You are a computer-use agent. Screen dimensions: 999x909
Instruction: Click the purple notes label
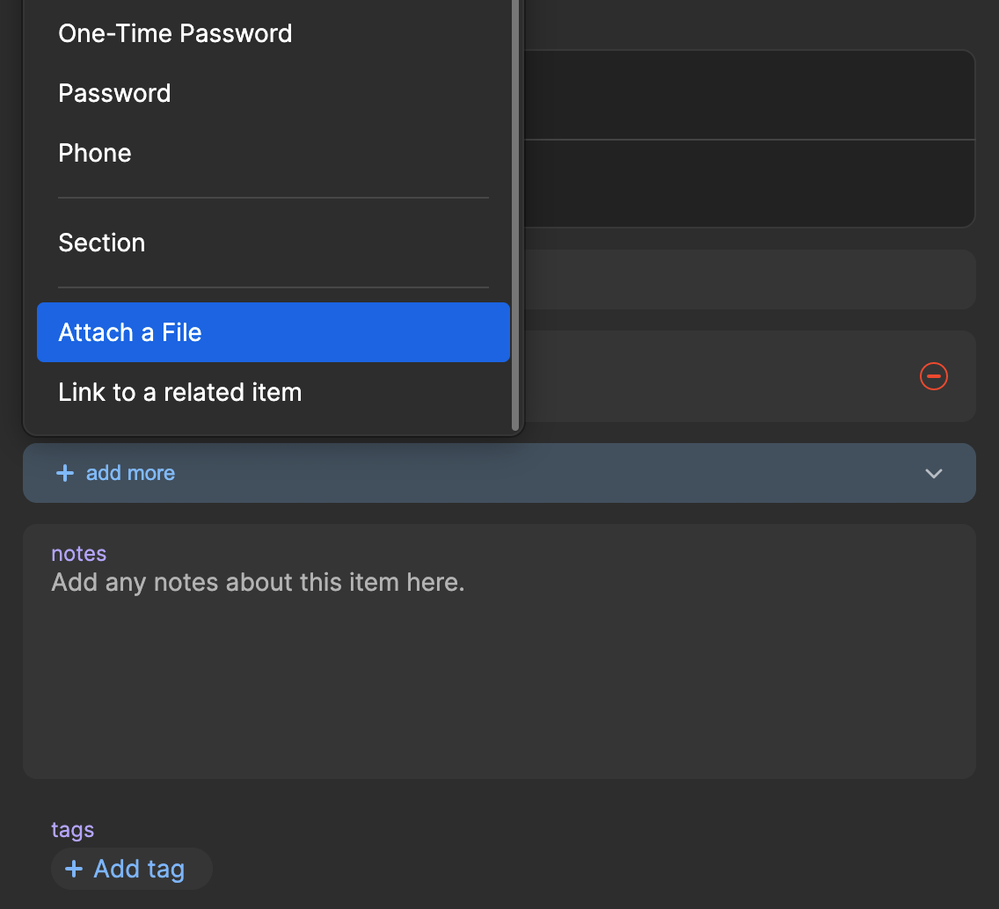[79, 554]
